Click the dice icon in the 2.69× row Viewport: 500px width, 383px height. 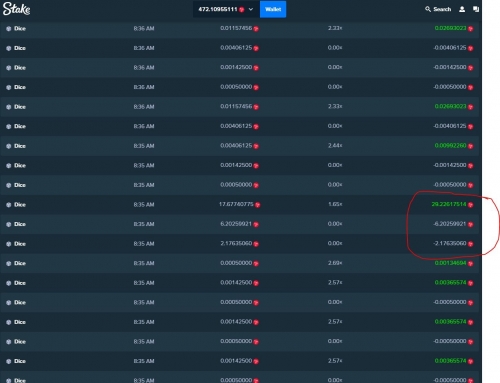coord(9,264)
